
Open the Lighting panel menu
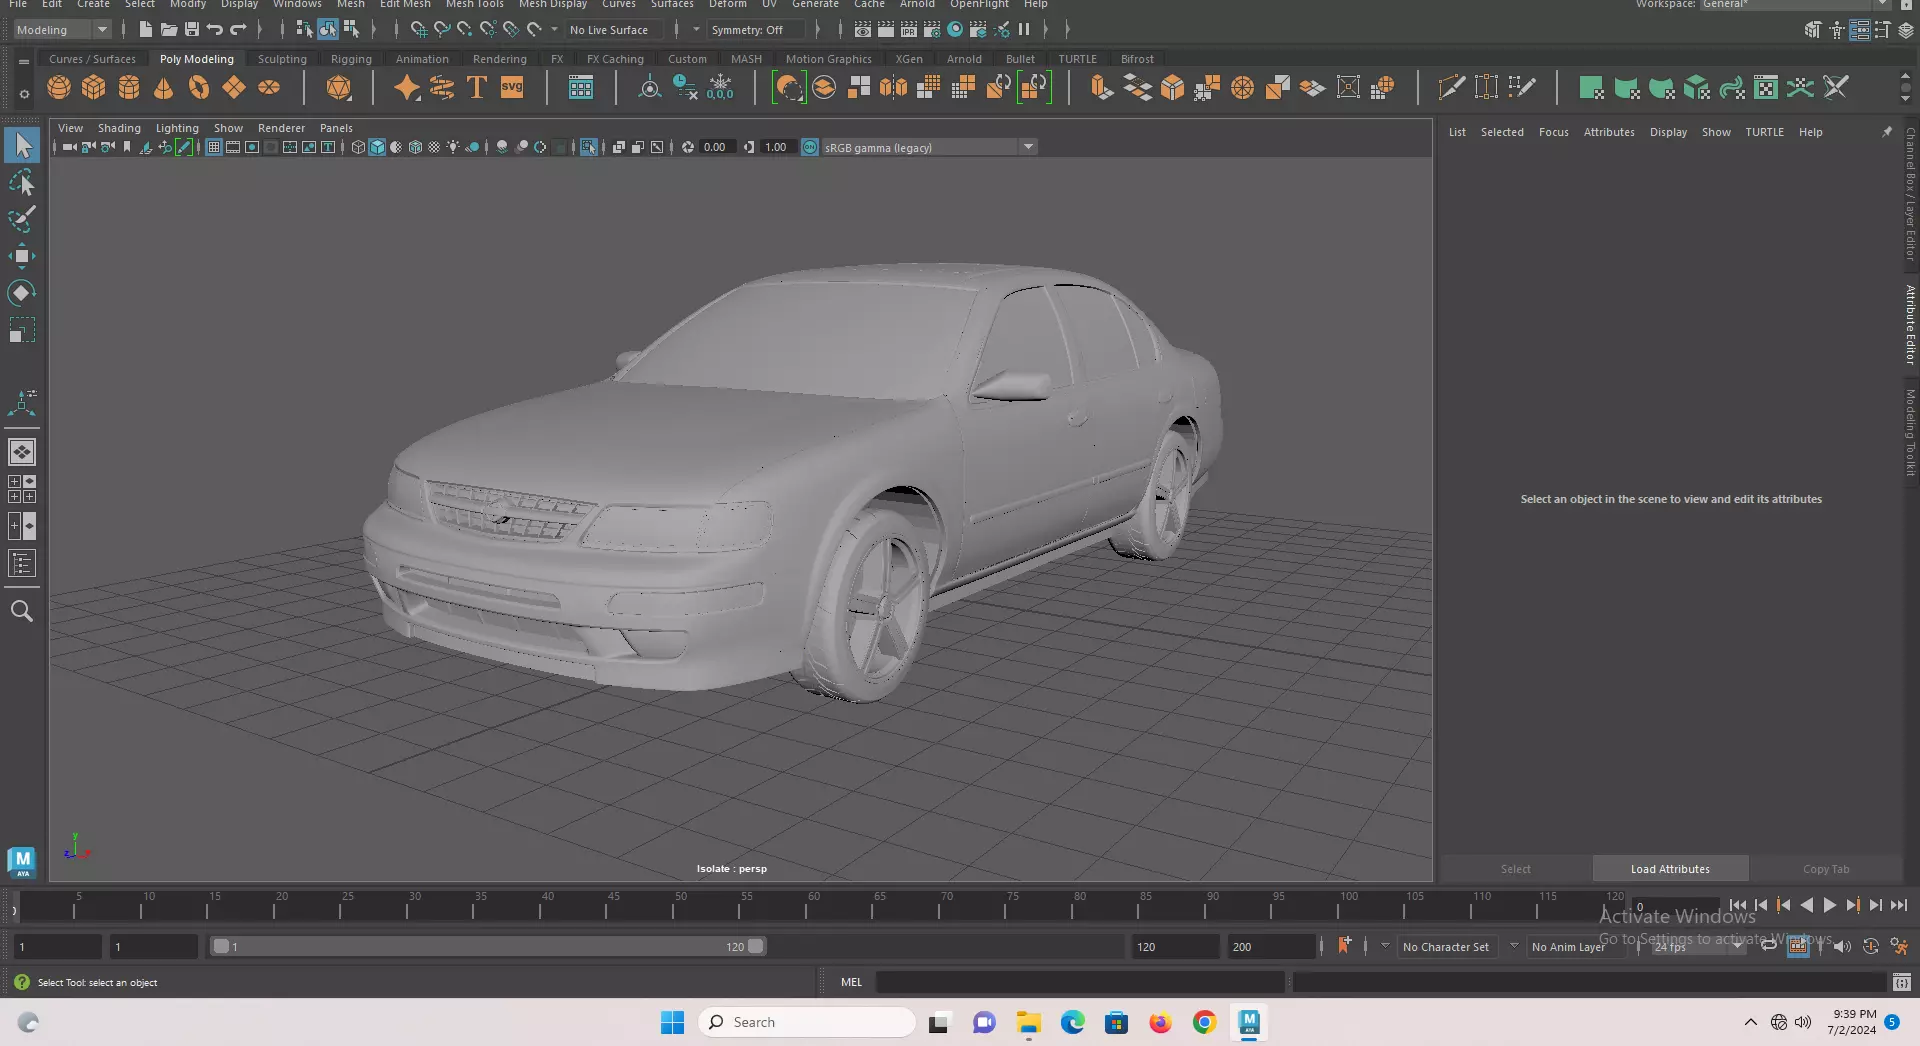(x=177, y=128)
